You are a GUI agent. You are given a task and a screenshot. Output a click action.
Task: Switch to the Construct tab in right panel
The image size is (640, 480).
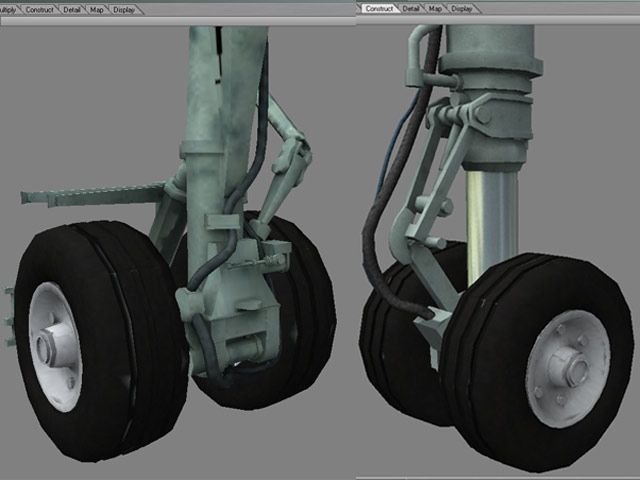pyautogui.click(x=379, y=8)
